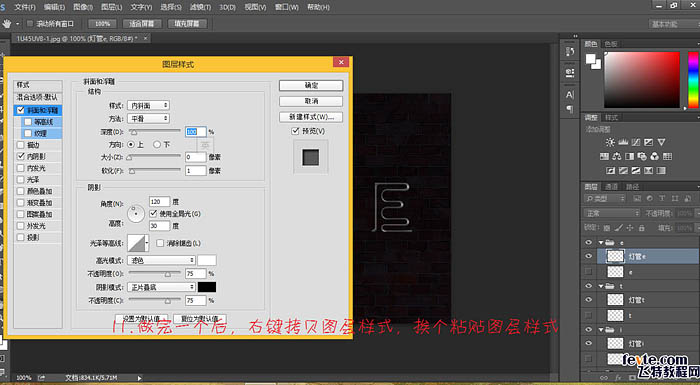Click the 取消 button
700x385 pixels.
311,101
